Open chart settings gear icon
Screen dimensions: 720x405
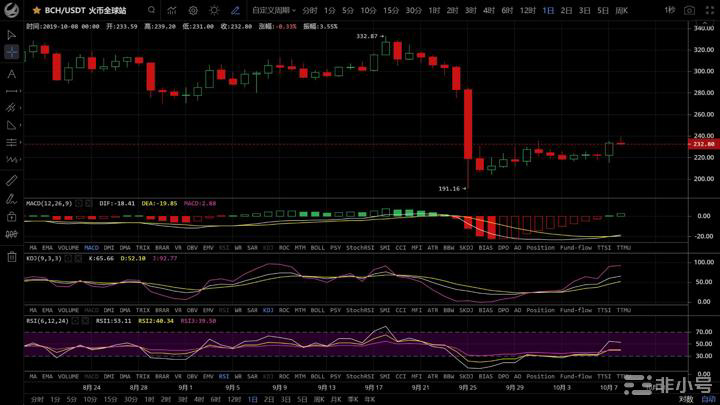tap(193, 10)
